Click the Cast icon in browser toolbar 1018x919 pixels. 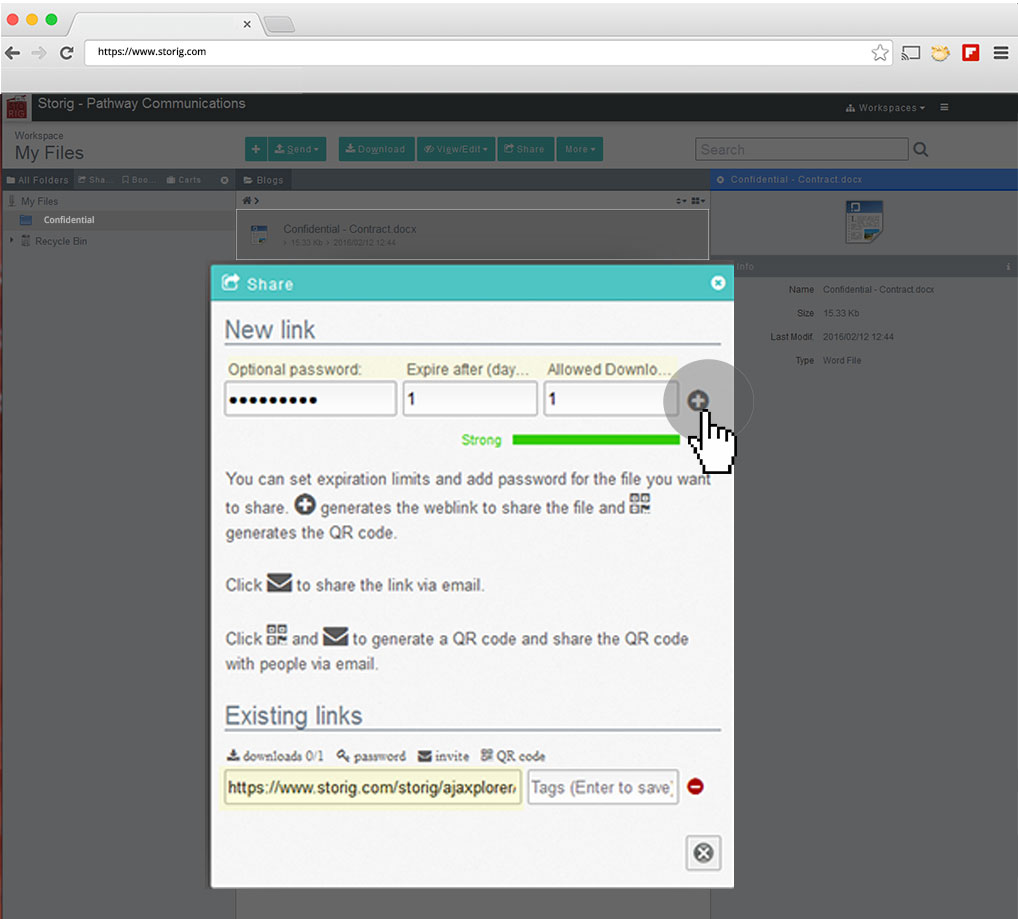(911, 53)
